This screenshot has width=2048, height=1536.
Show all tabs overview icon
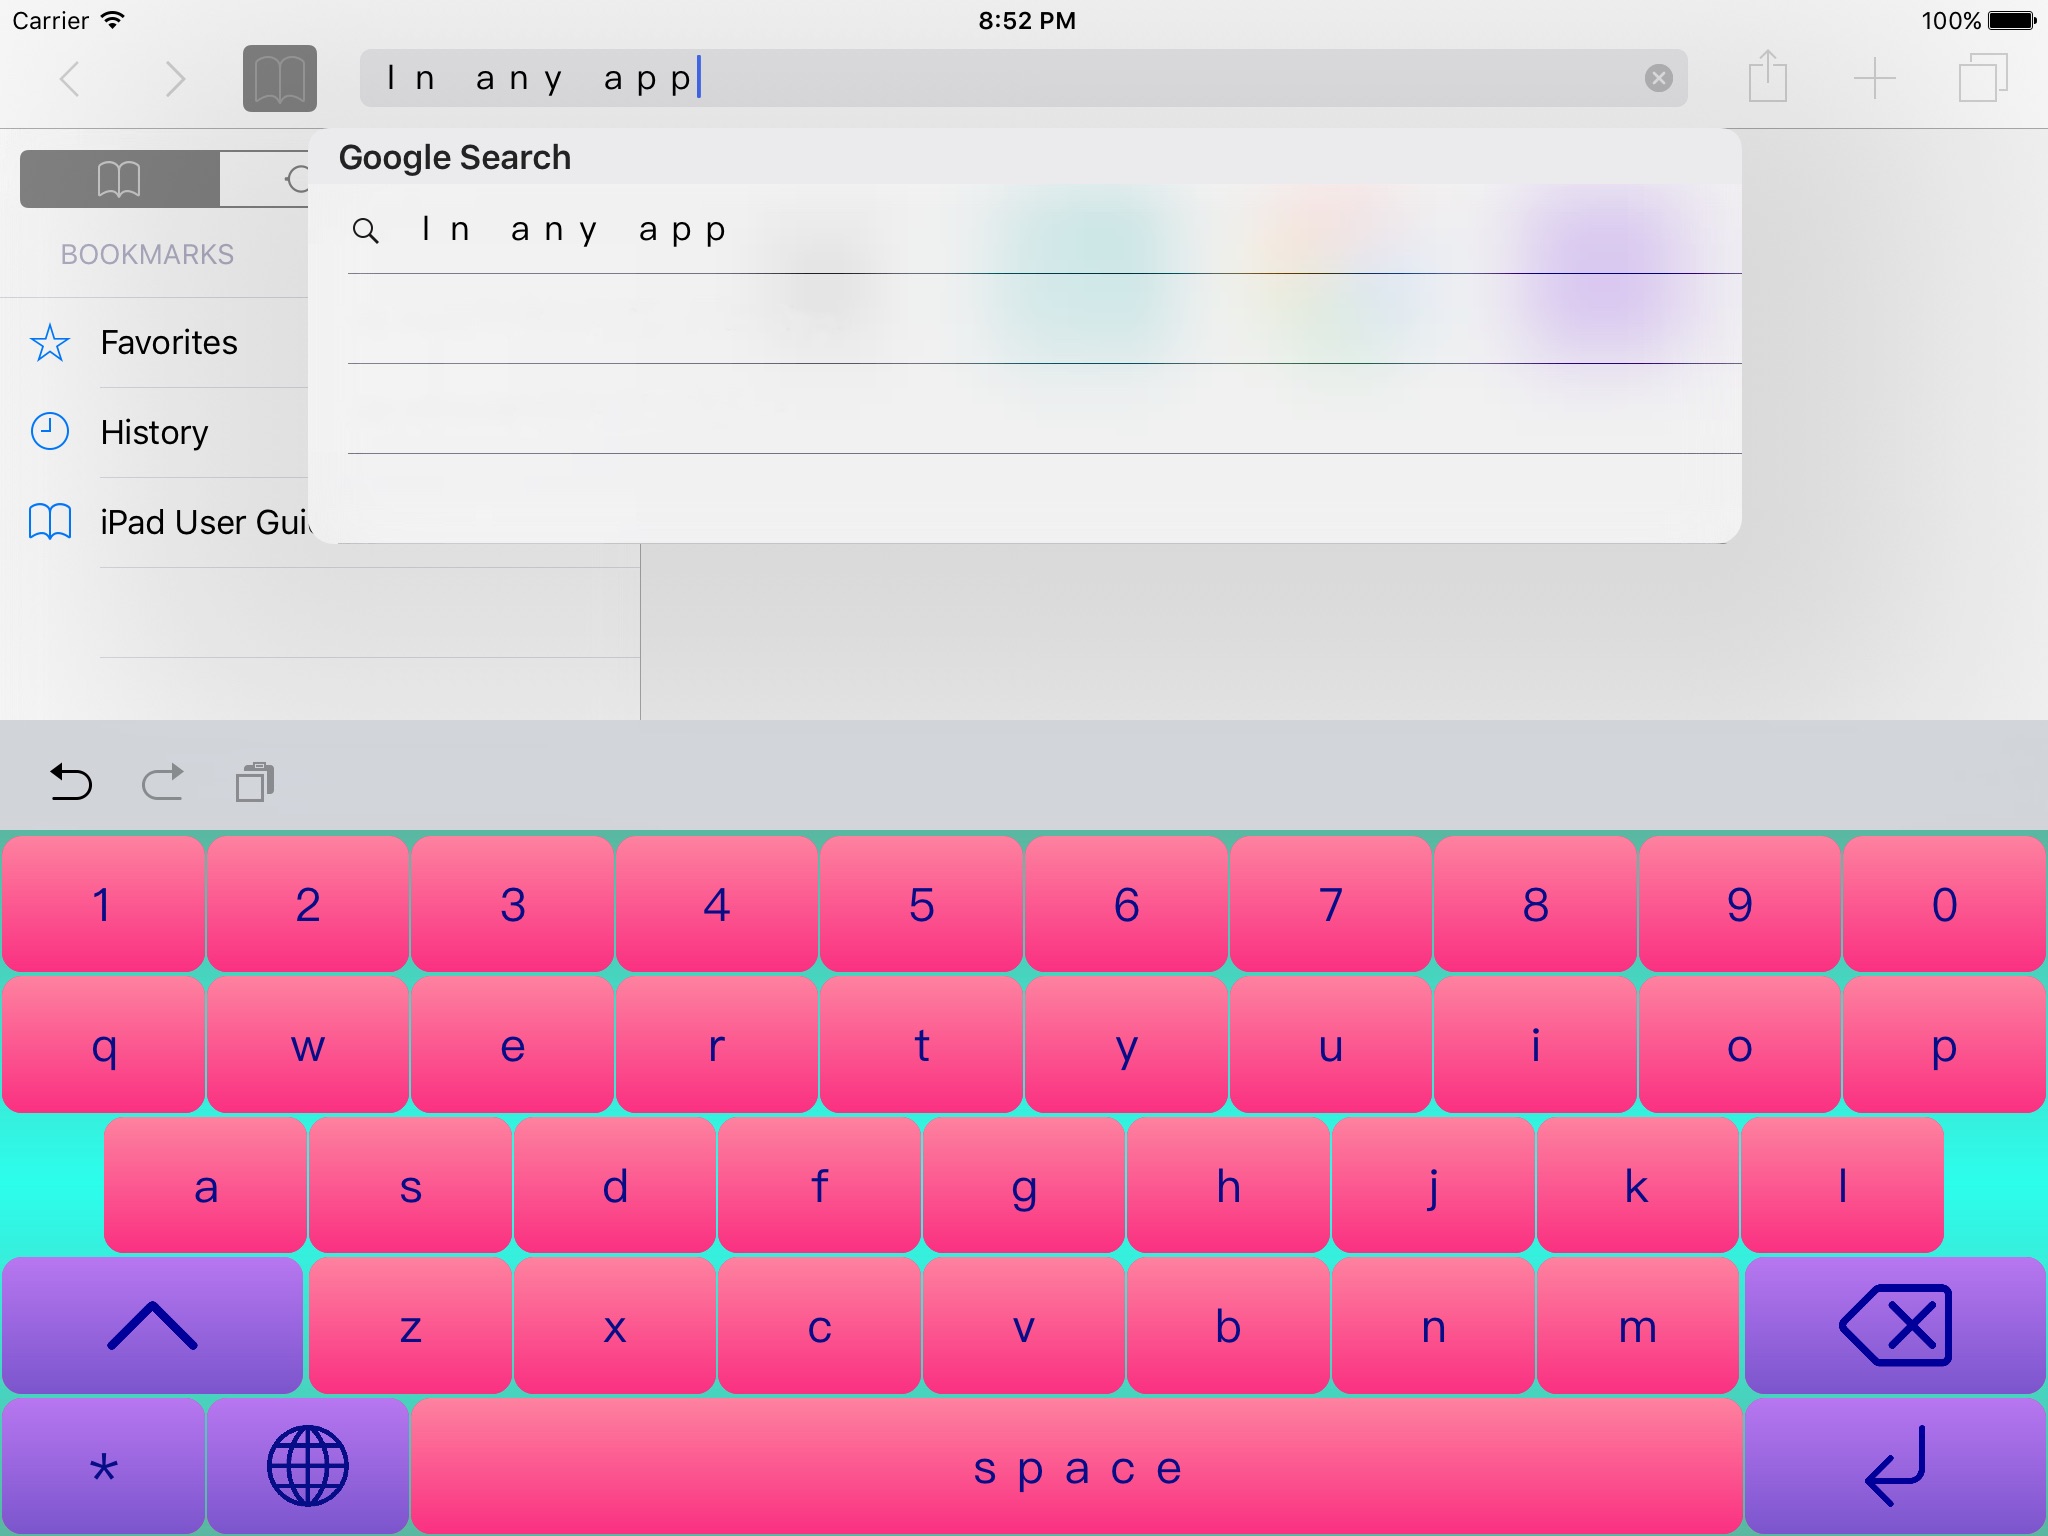point(1982,78)
